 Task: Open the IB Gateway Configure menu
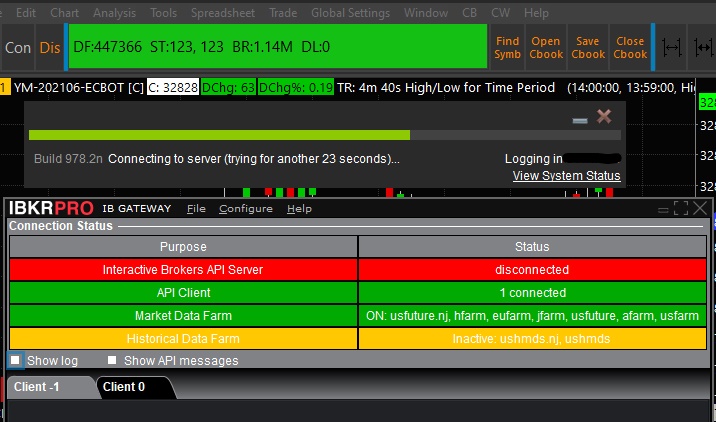[x=246, y=209]
